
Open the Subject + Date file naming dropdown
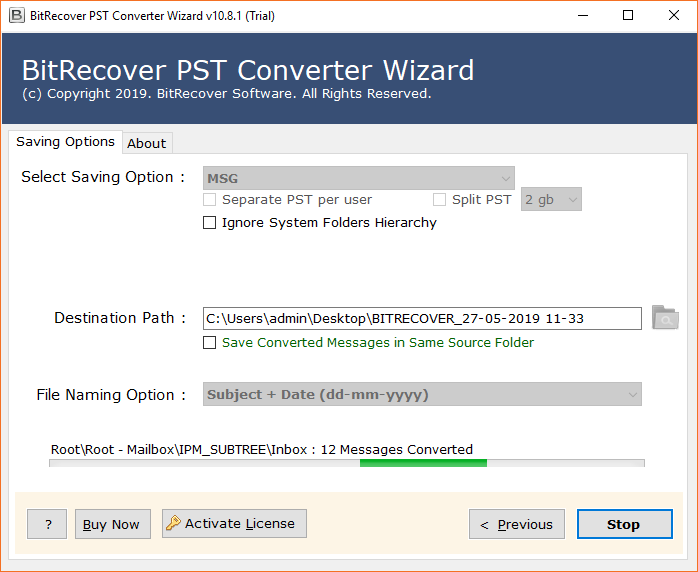[422, 394]
